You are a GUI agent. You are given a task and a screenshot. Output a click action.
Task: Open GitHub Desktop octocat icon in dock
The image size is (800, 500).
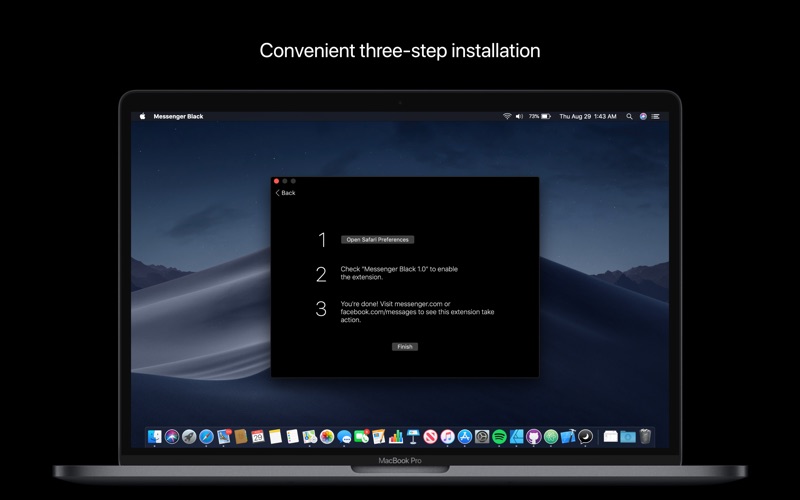pyautogui.click(x=534, y=437)
